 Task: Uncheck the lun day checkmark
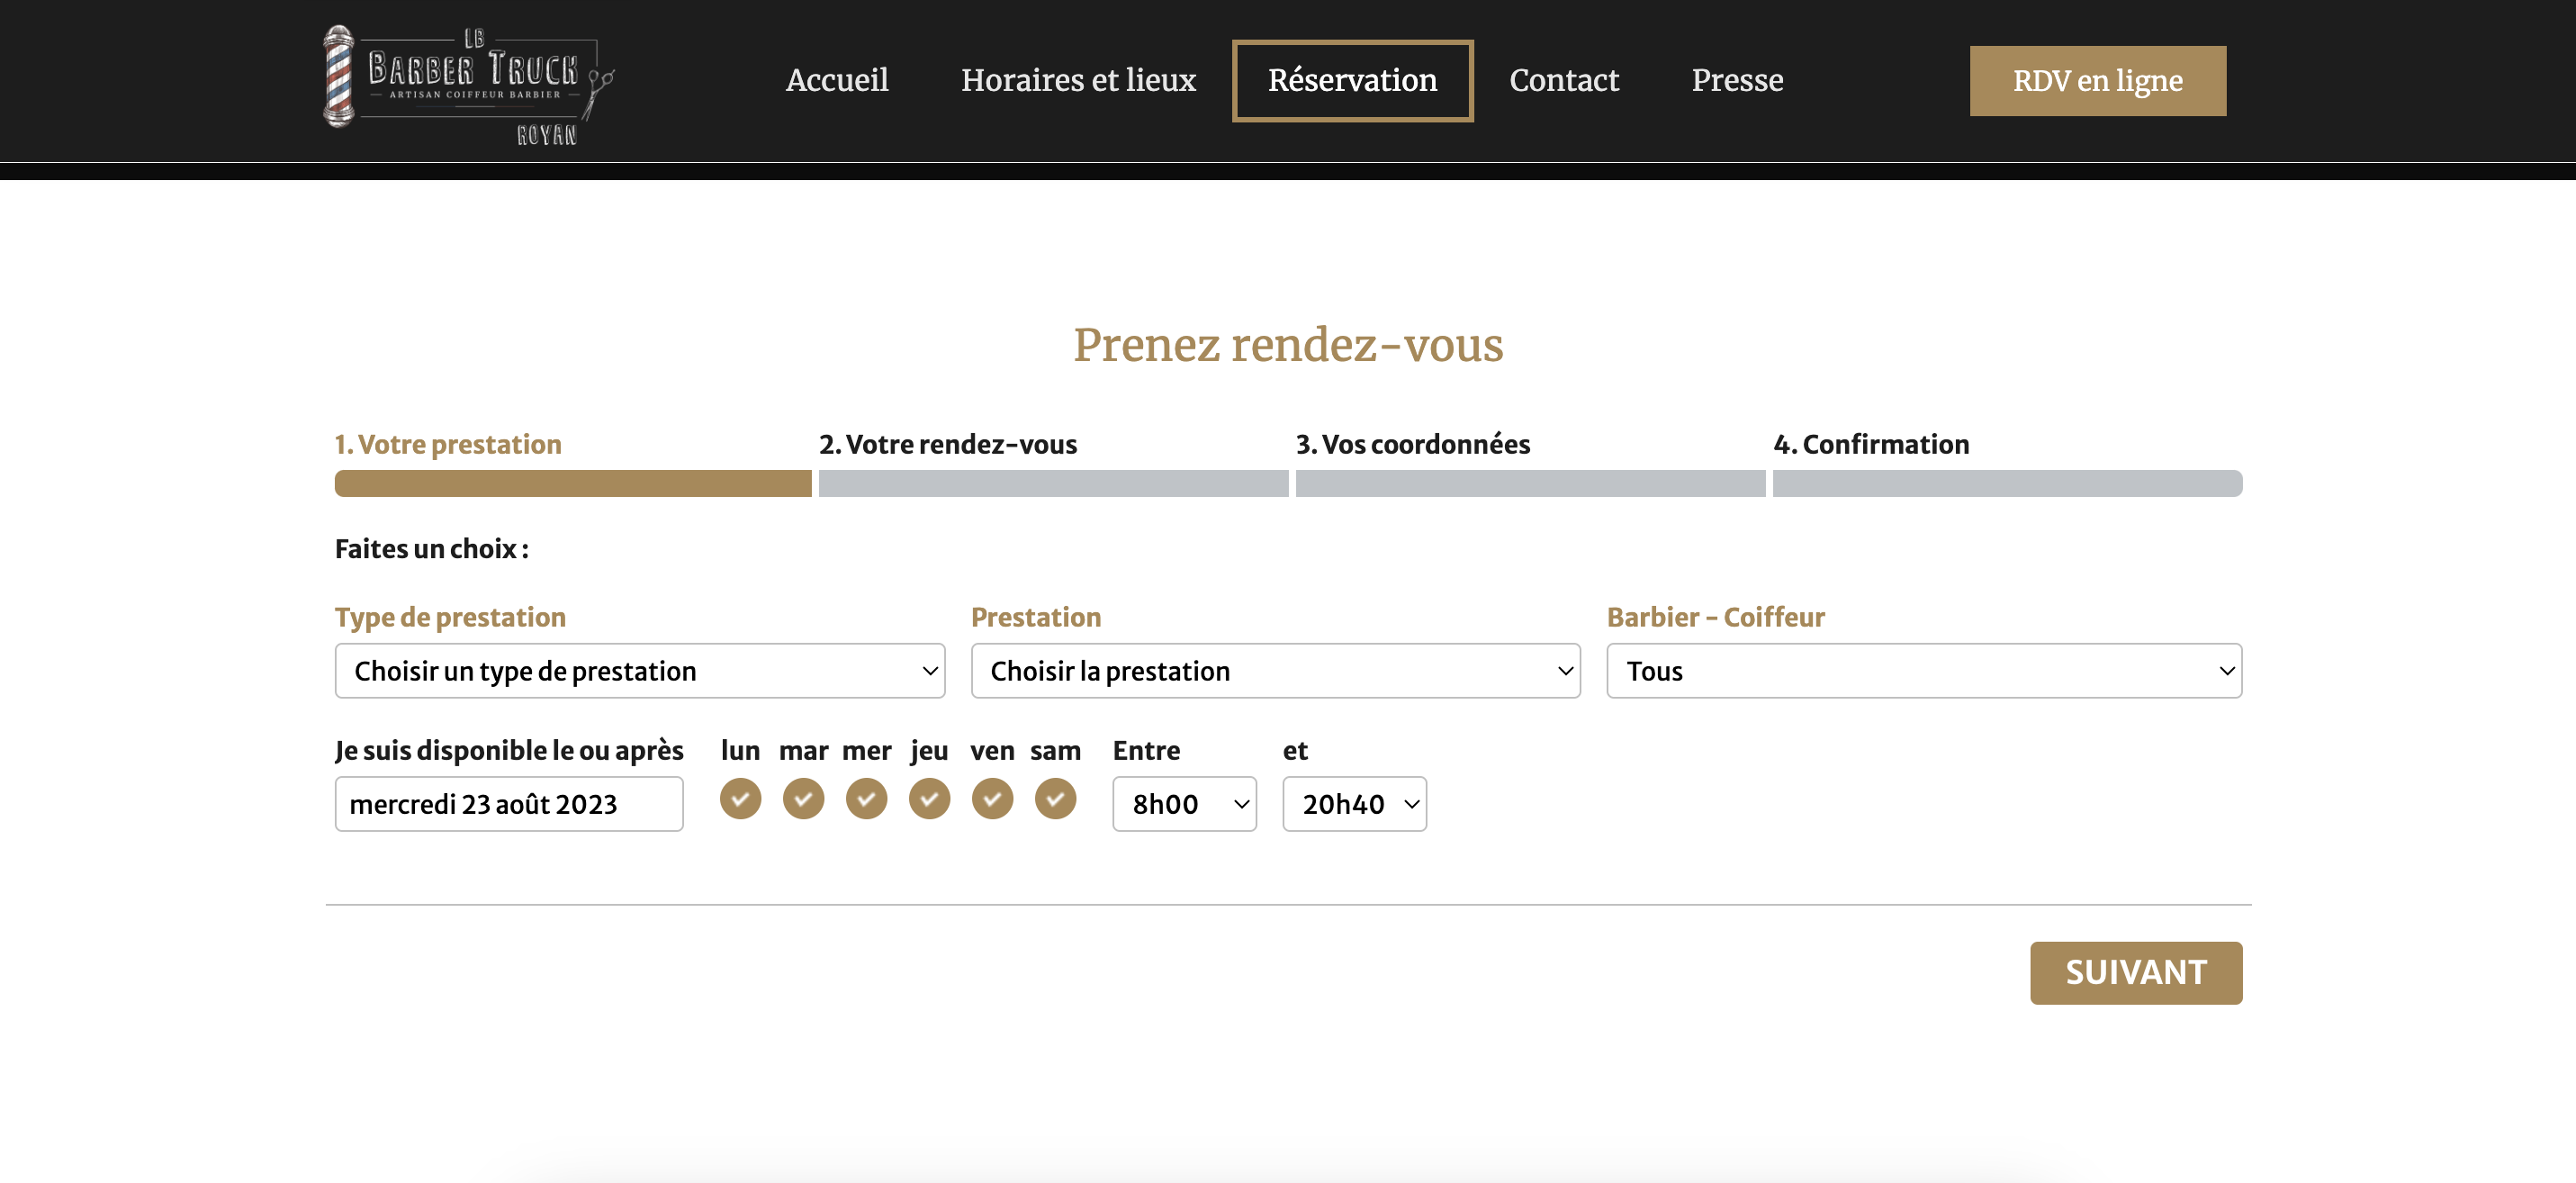740,798
